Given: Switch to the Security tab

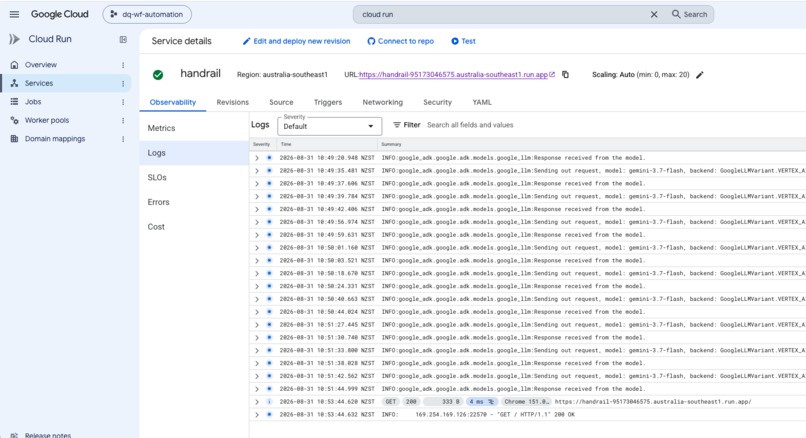Looking at the screenshot, I should click(437, 102).
